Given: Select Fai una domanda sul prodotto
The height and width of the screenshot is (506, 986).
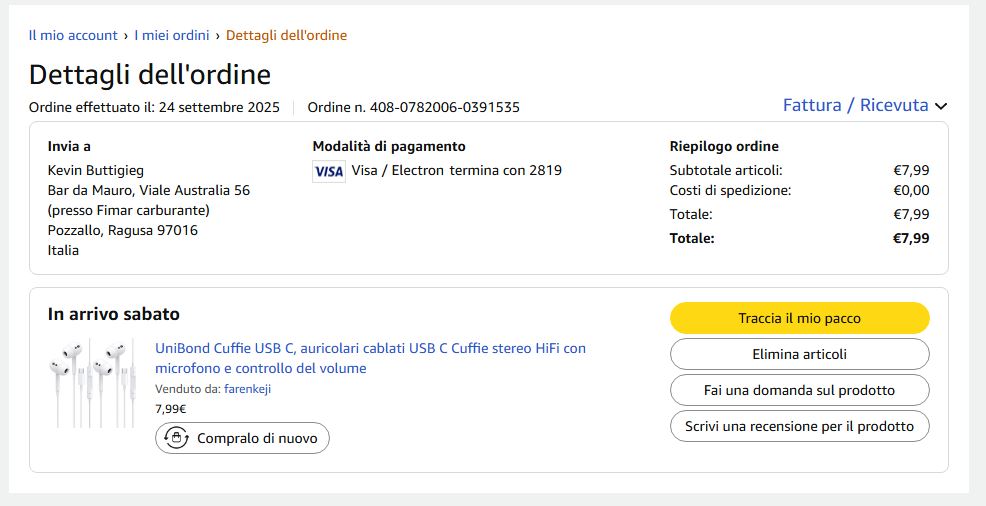Looking at the screenshot, I should (799, 390).
